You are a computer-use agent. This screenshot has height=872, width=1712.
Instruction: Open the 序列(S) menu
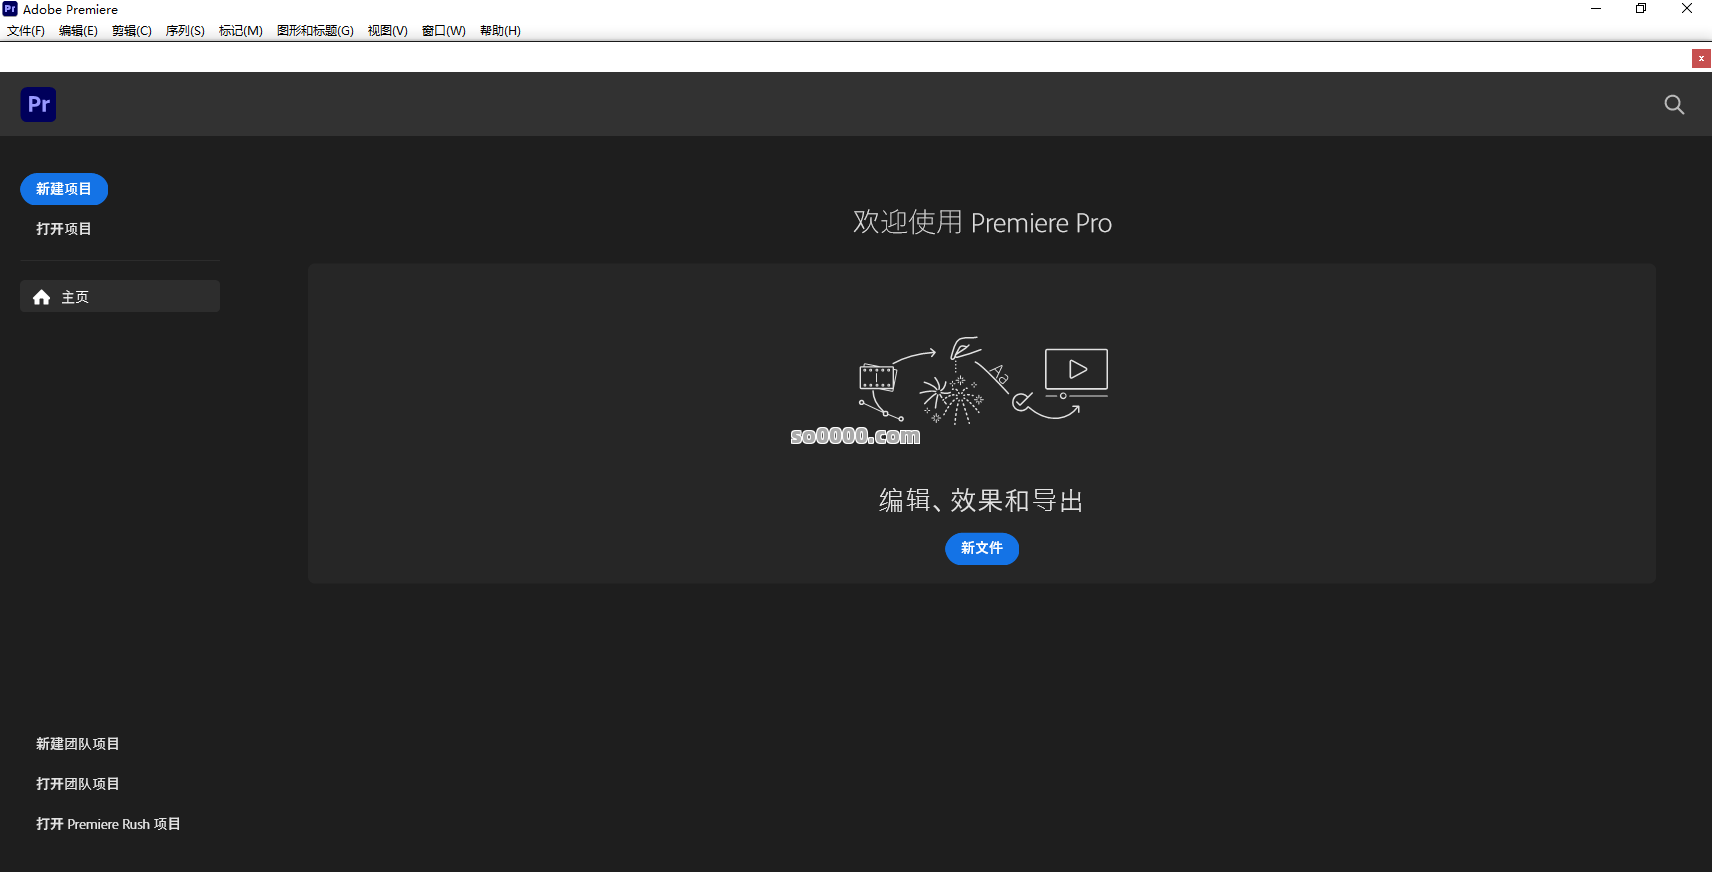[x=185, y=31]
